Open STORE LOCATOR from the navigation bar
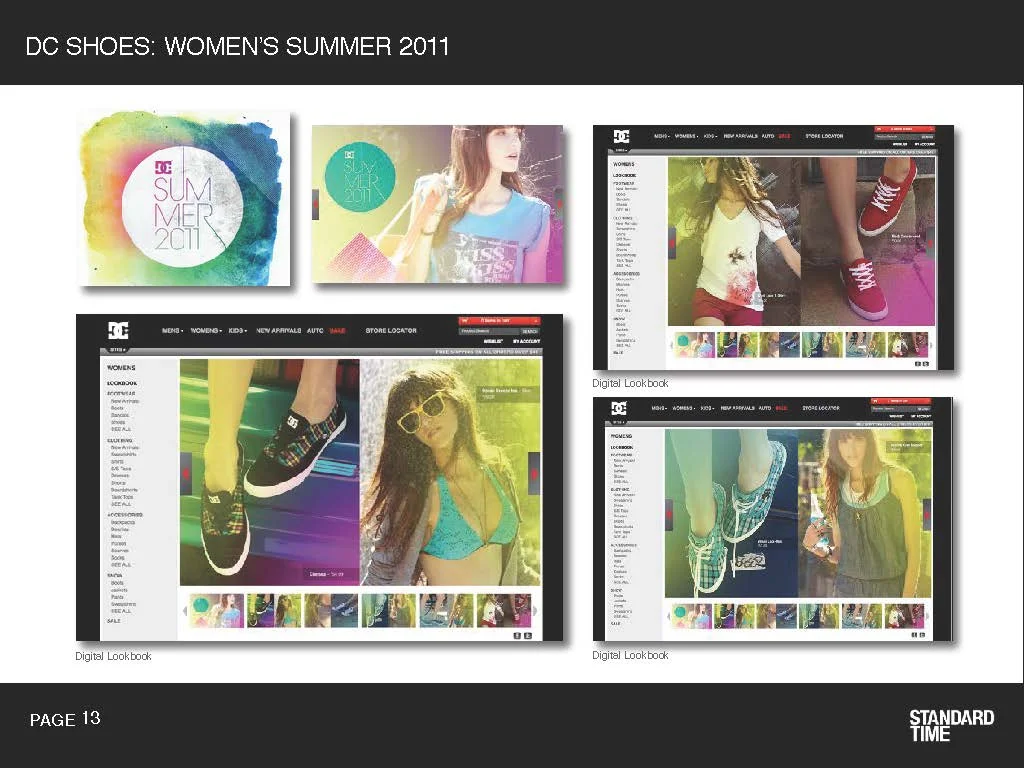 click(391, 330)
